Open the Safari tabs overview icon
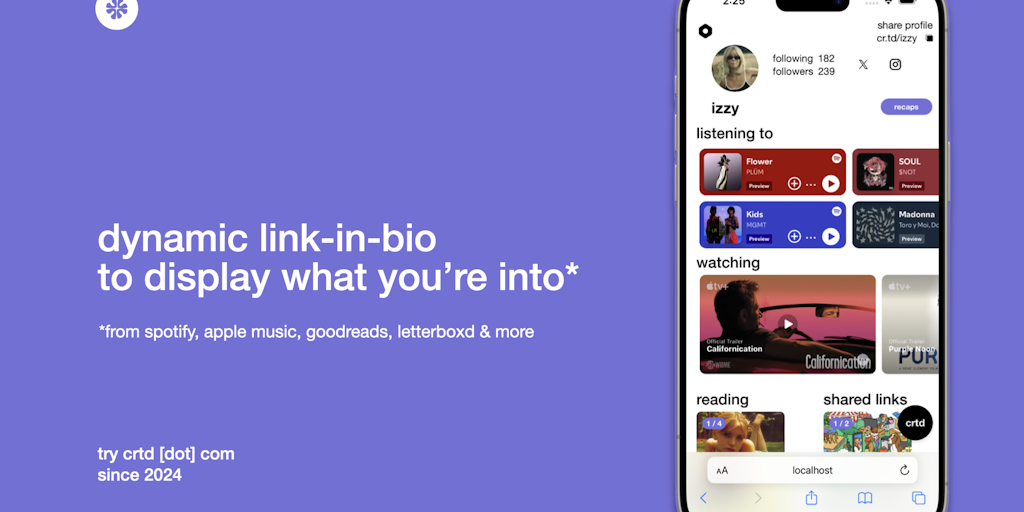Viewport: 1024px width, 512px height. point(918,498)
